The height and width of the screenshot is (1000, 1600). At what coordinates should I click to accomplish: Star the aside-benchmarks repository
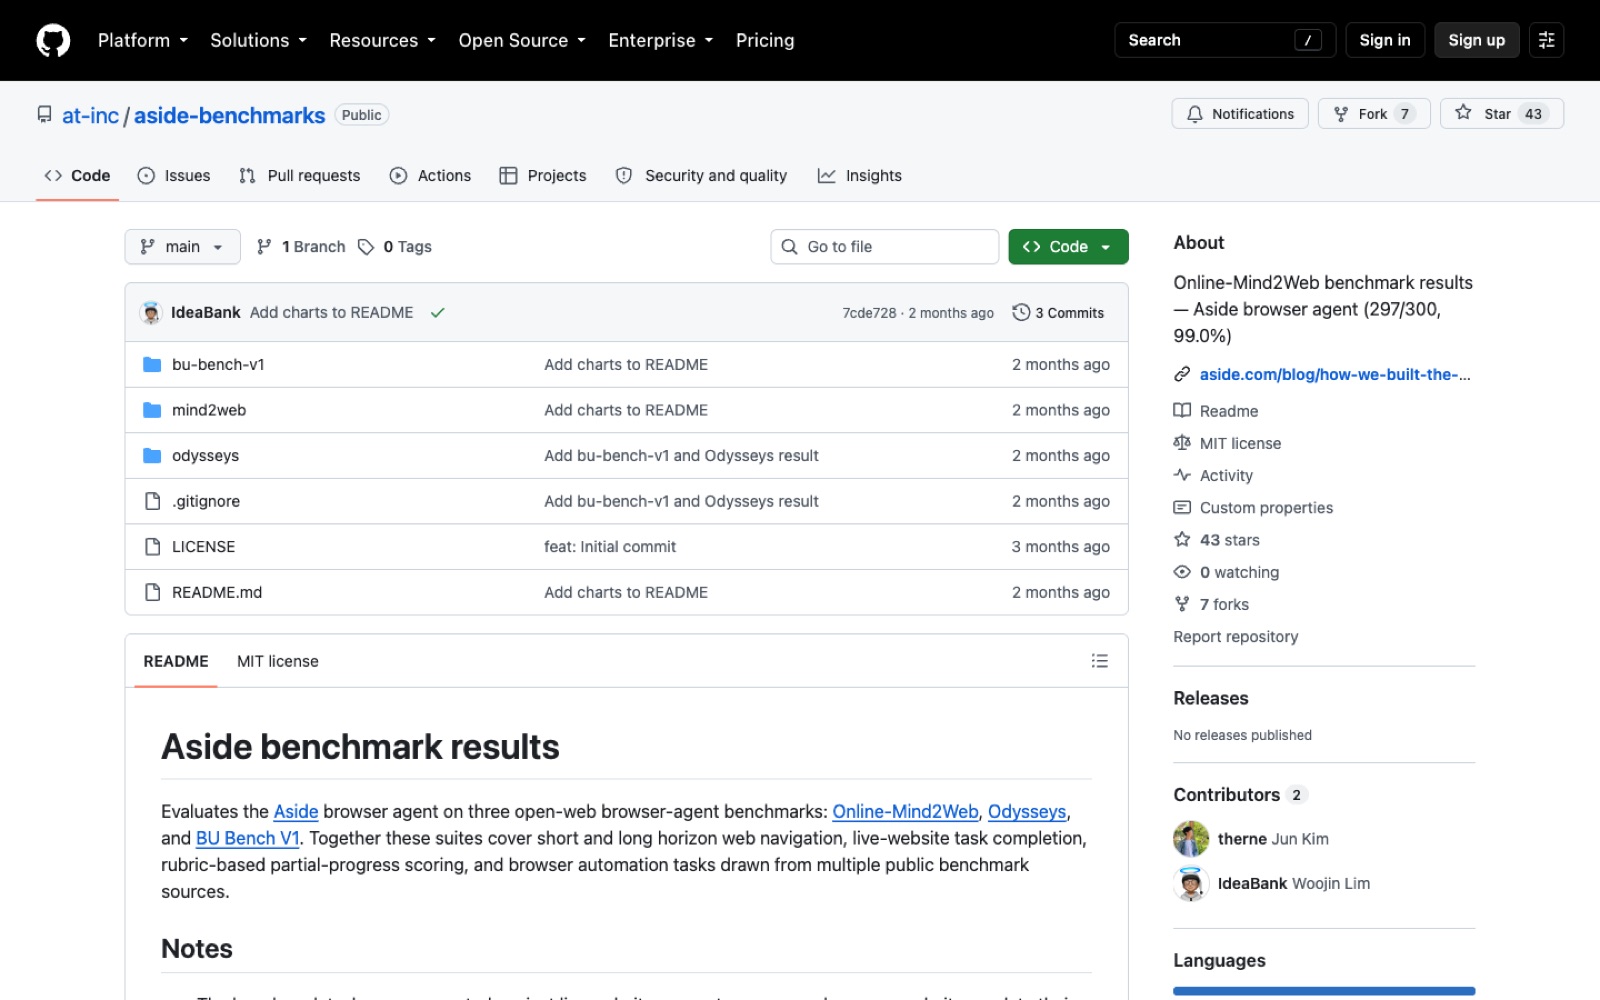coord(1502,114)
